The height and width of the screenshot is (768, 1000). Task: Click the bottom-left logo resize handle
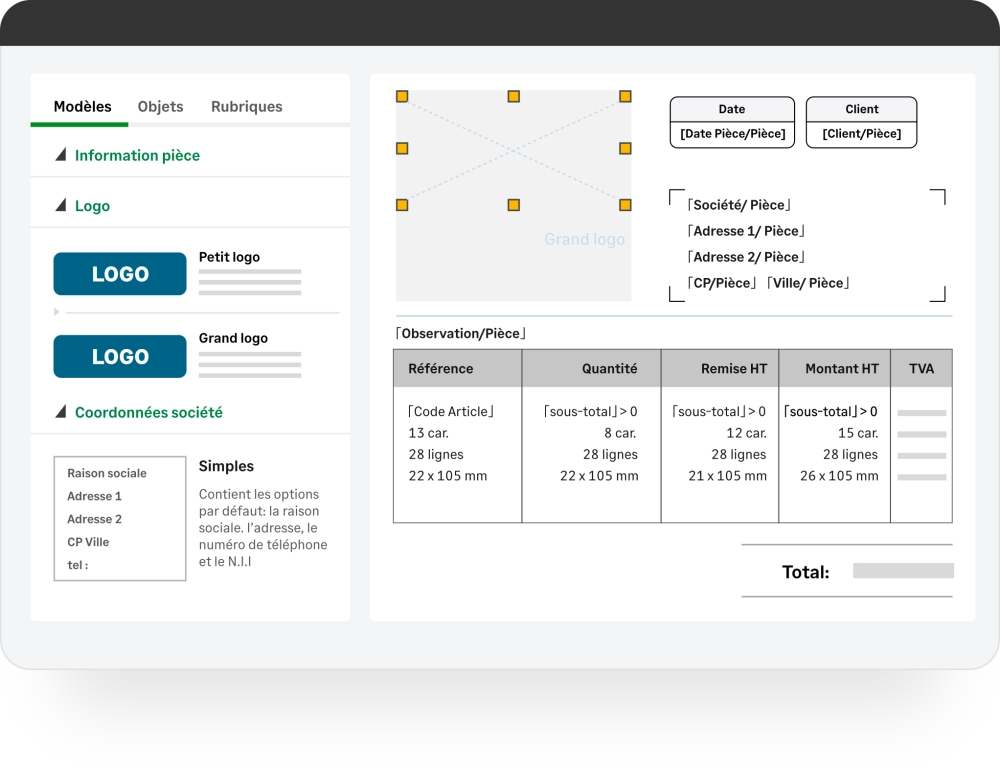[x=402, y=205]
